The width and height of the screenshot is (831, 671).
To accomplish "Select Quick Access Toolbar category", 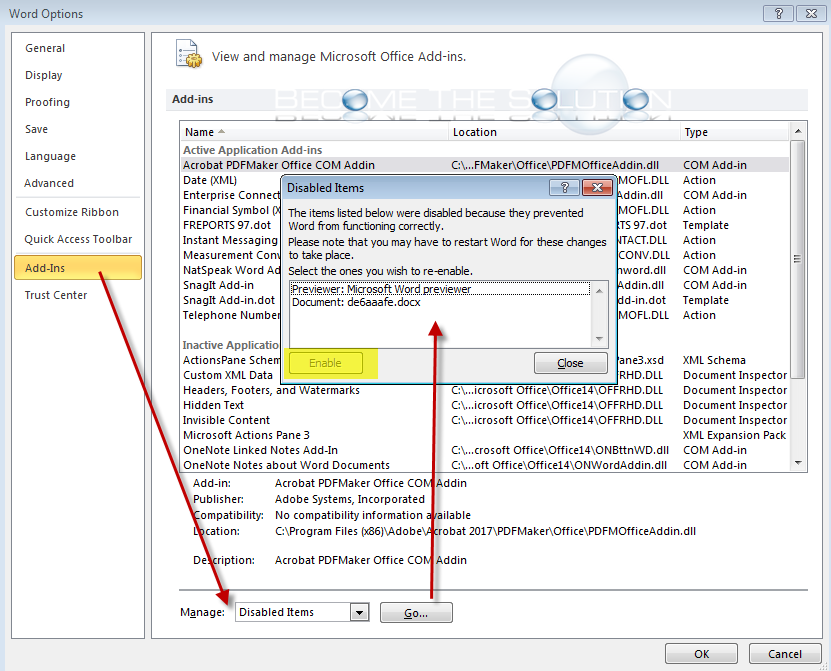I will 78,240.
